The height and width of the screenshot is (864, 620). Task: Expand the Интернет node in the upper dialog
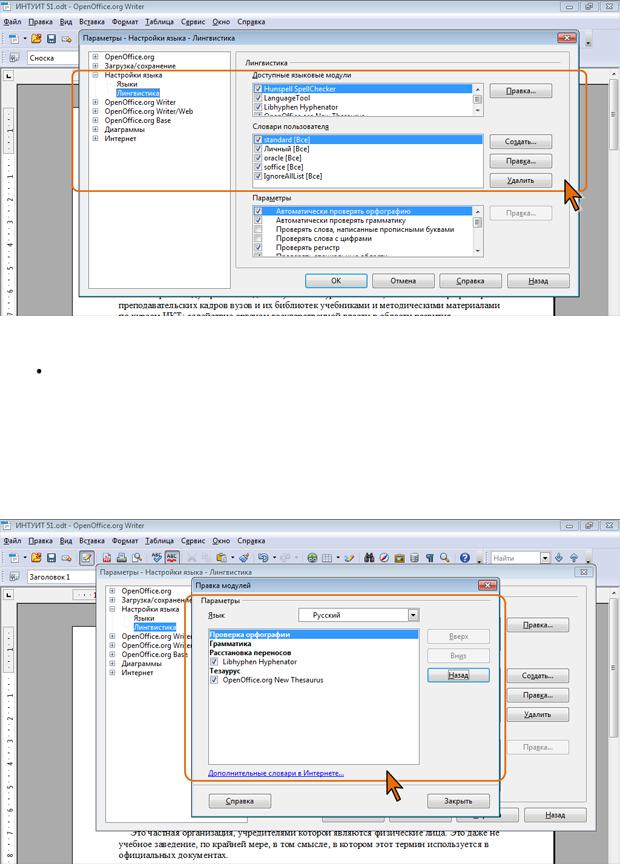95,138
